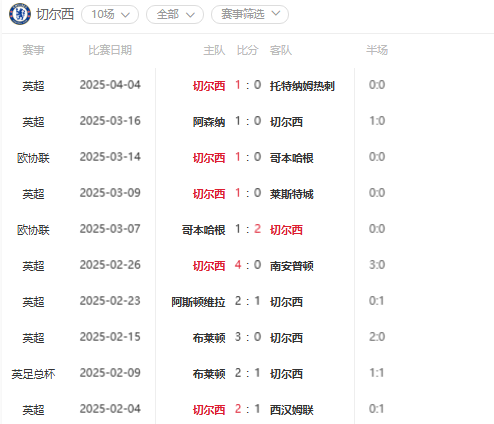
Task: Select the 赛事 column header
Action: (x=33, y=50)
